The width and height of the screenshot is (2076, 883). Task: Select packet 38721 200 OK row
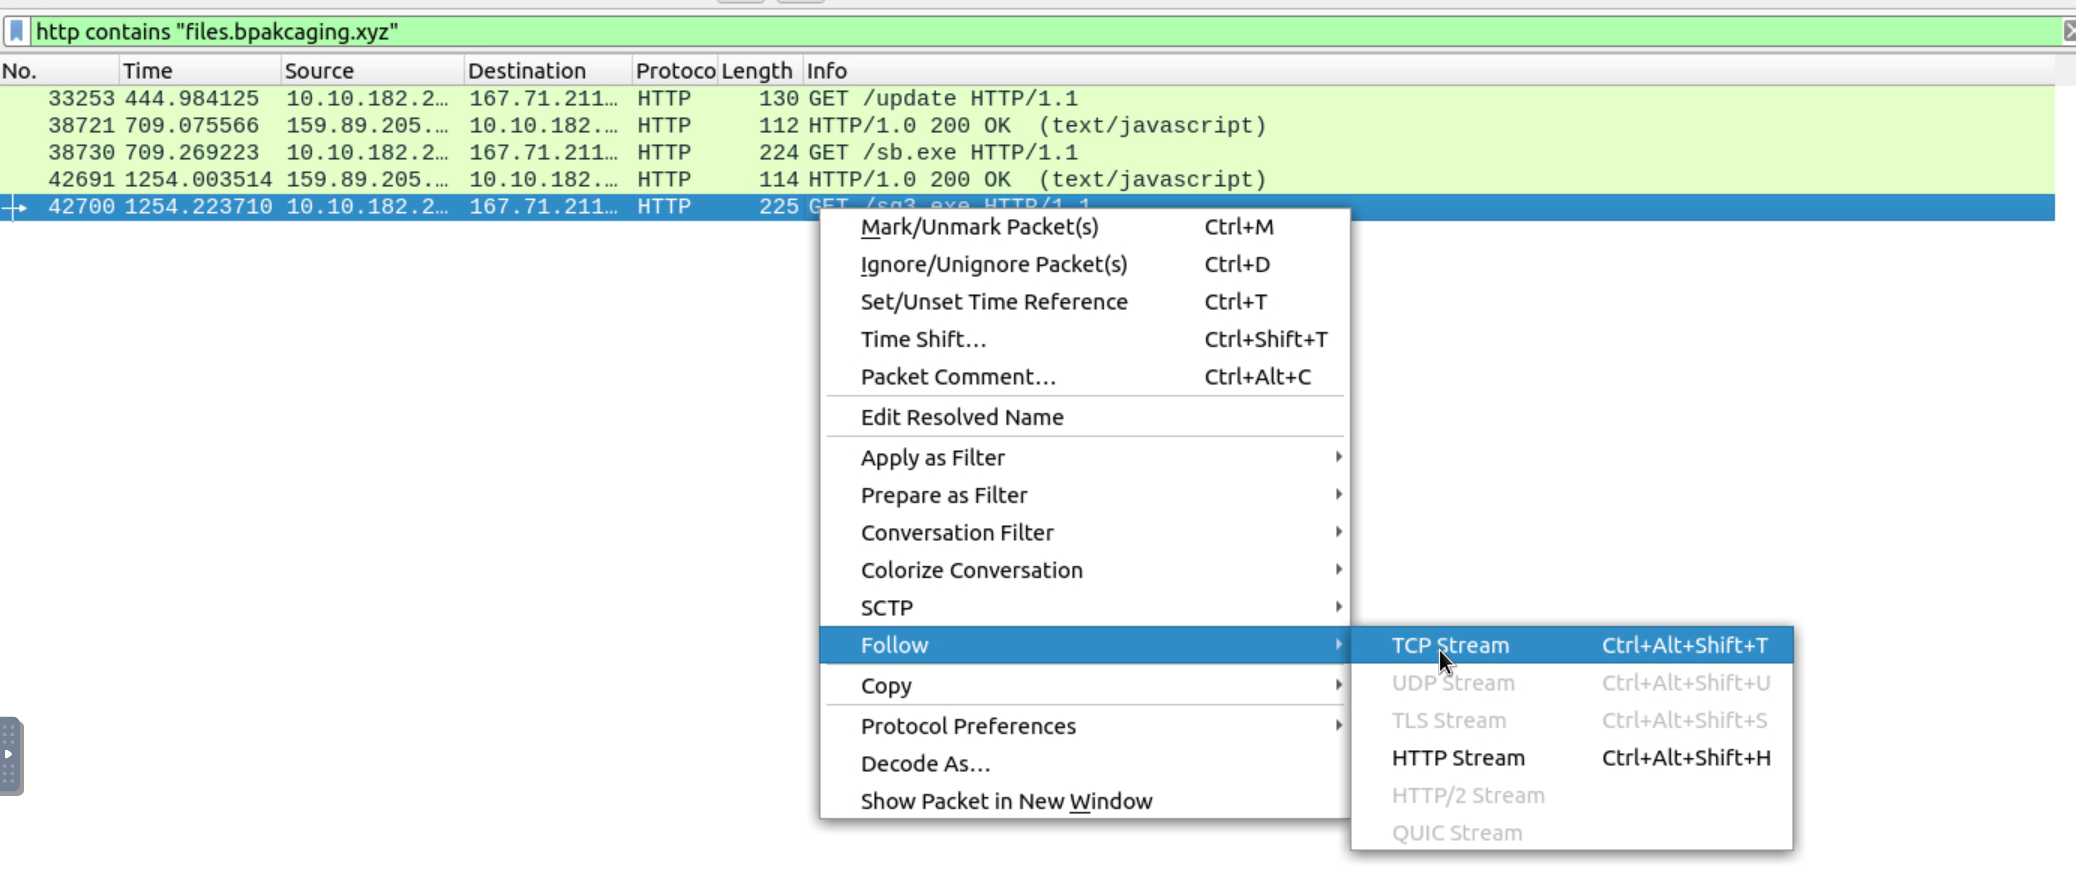coord(1027,125)
